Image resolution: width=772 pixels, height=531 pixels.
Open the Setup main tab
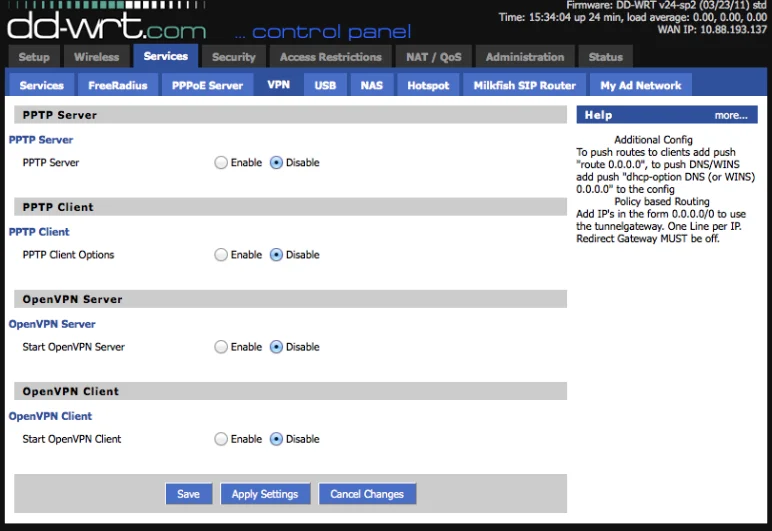[34, 57]
